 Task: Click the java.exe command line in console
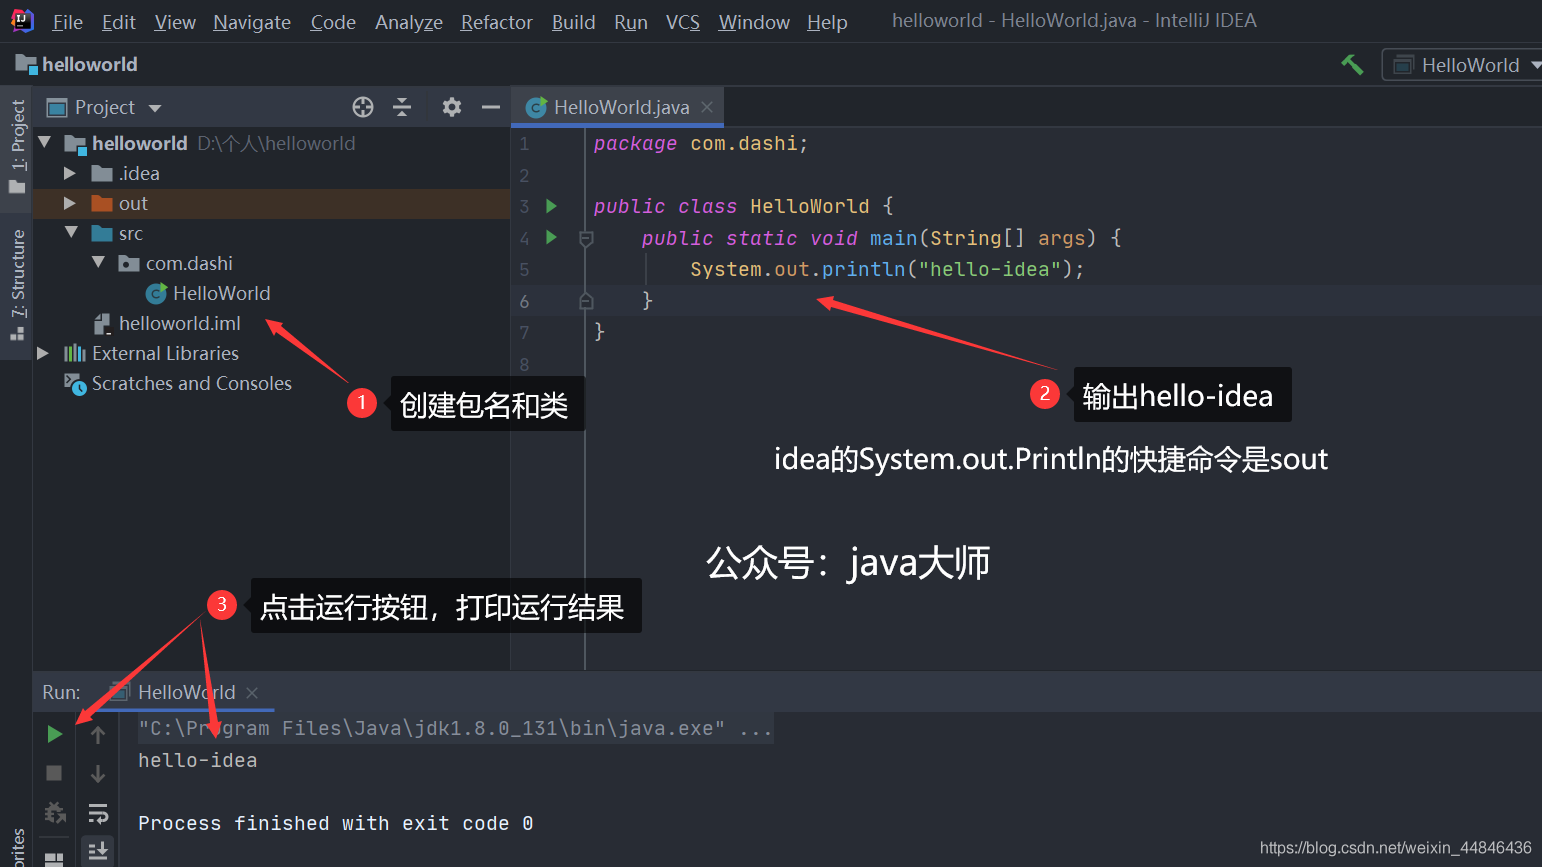coord(455,728)
